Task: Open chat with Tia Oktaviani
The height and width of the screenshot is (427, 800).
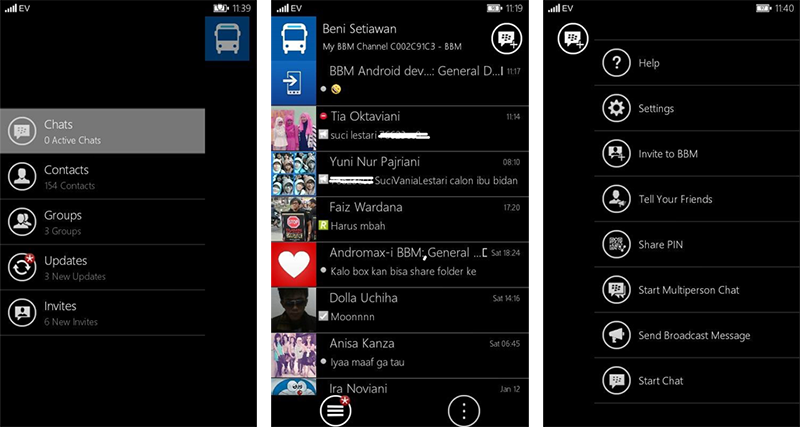Action: [x=400, y=129]
